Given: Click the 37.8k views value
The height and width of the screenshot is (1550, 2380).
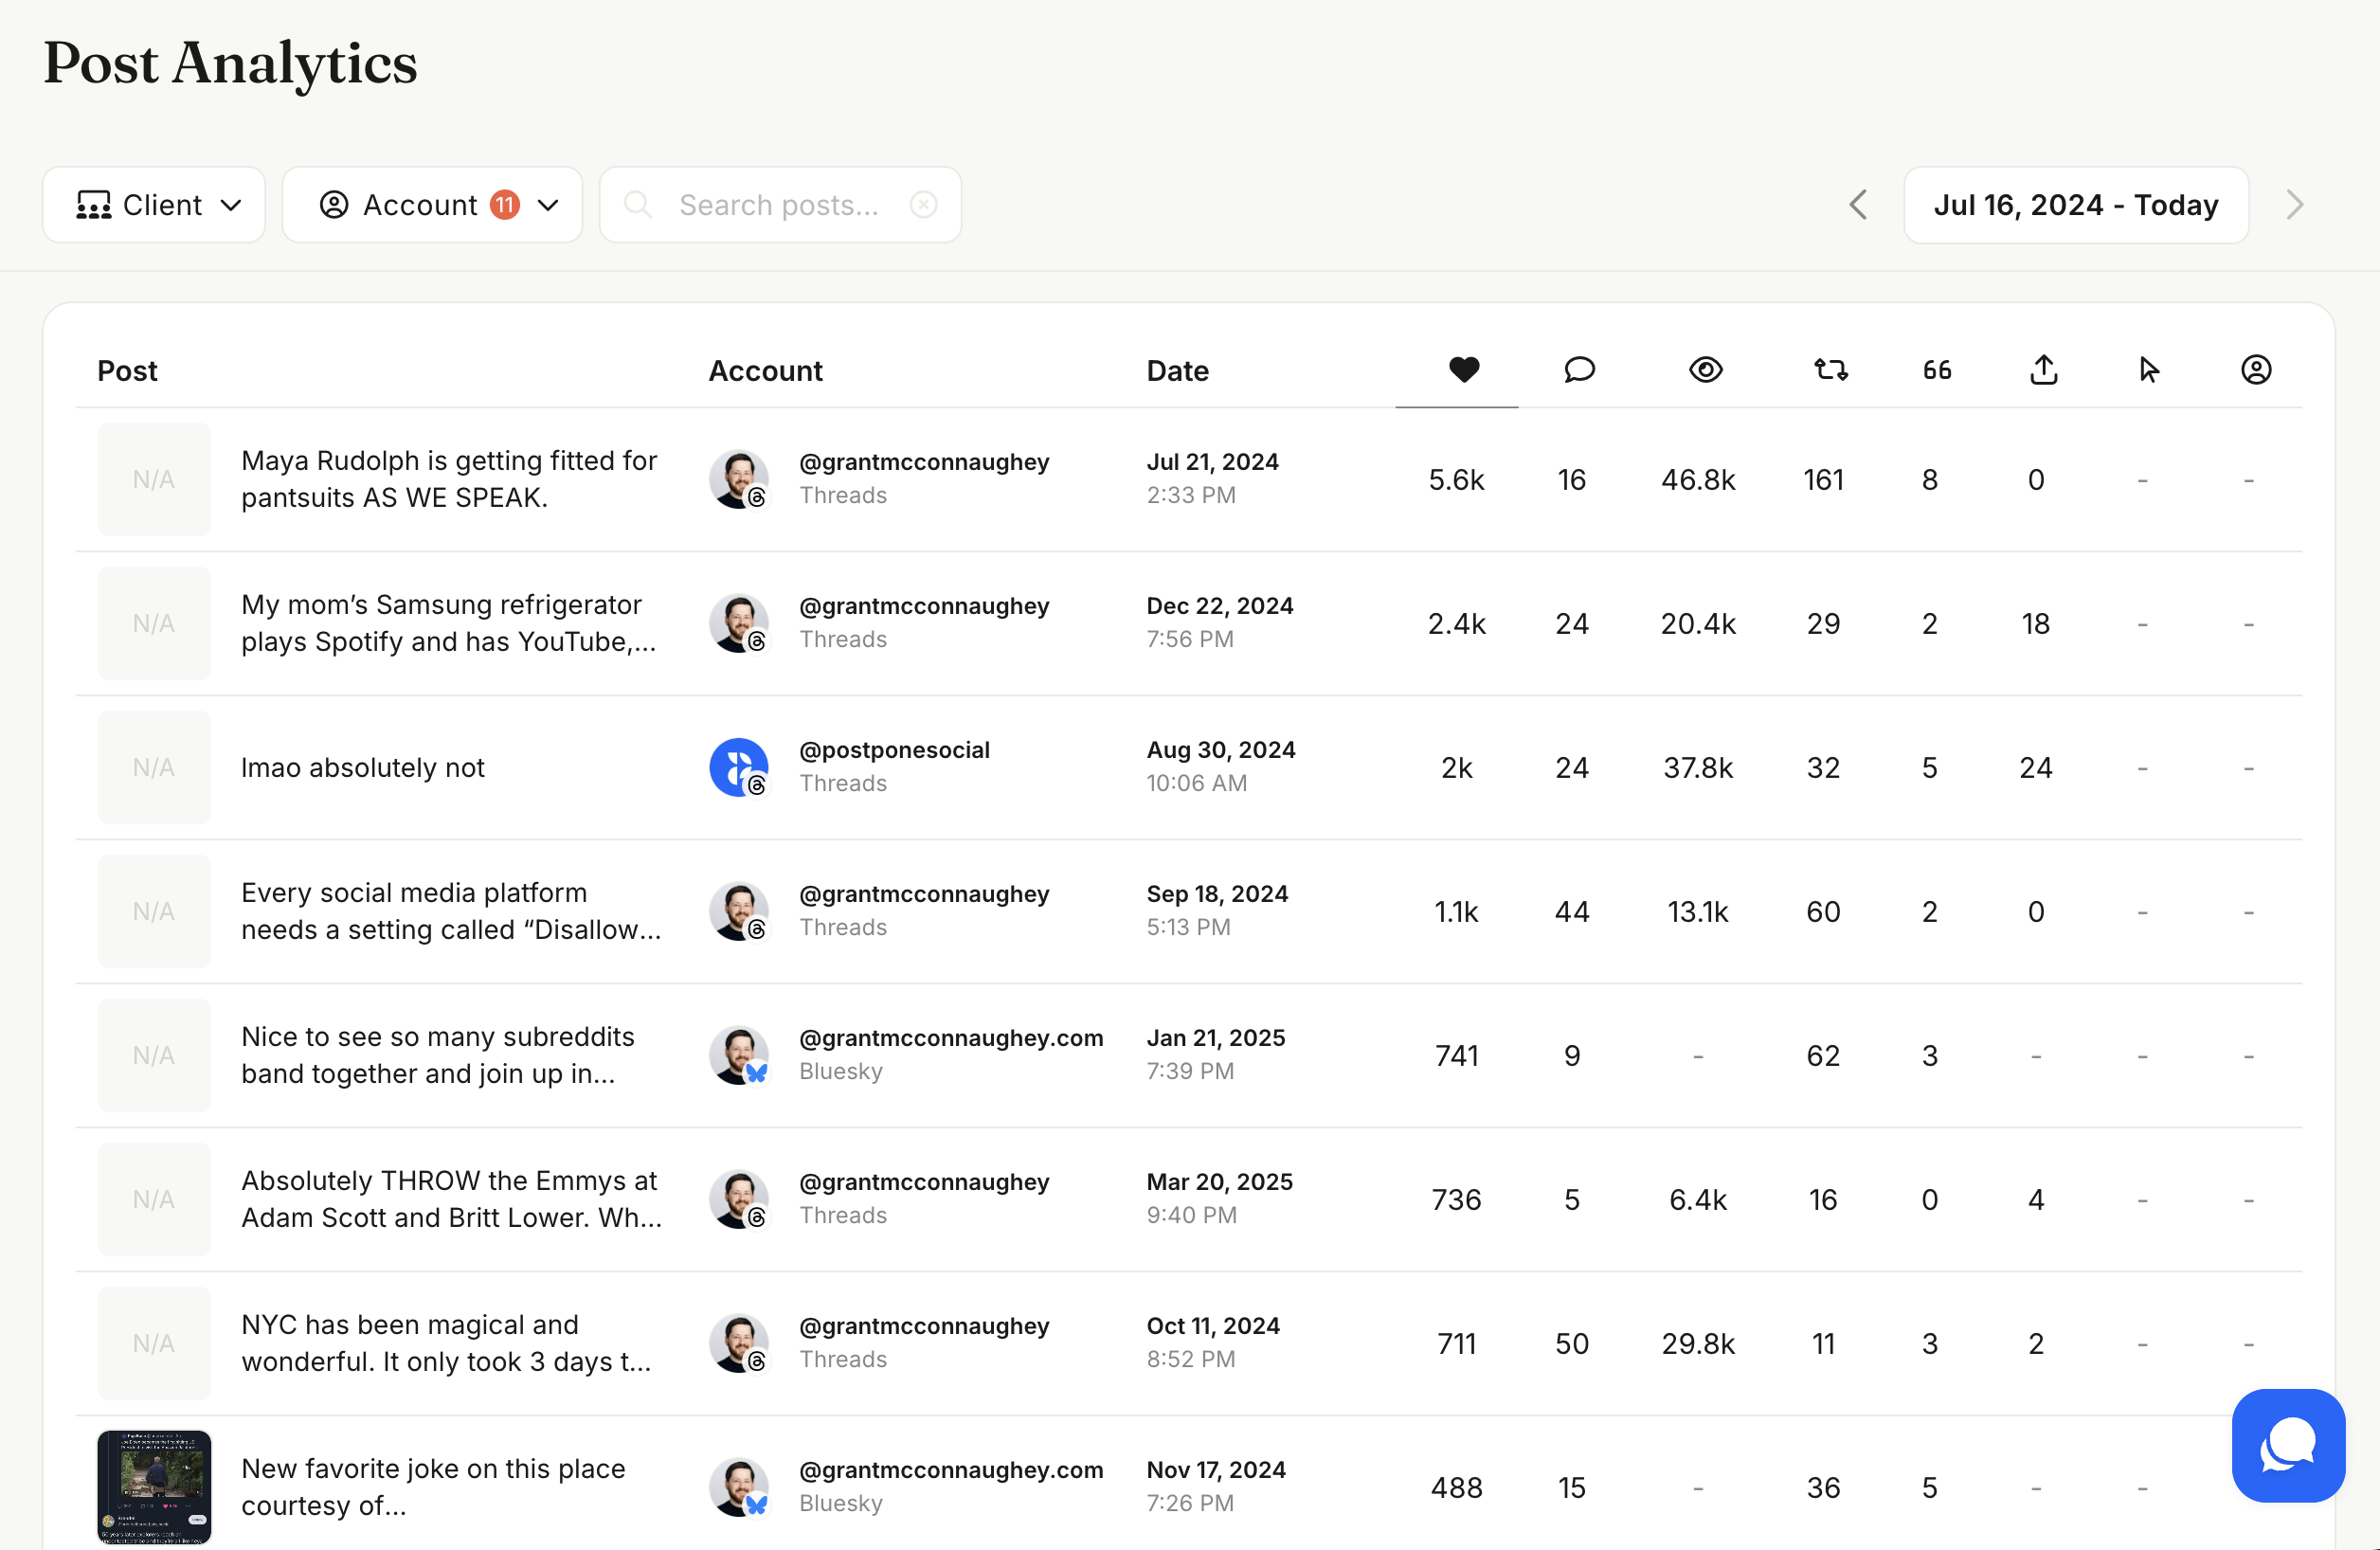Looking at the screenshot, I should 1698,768.
